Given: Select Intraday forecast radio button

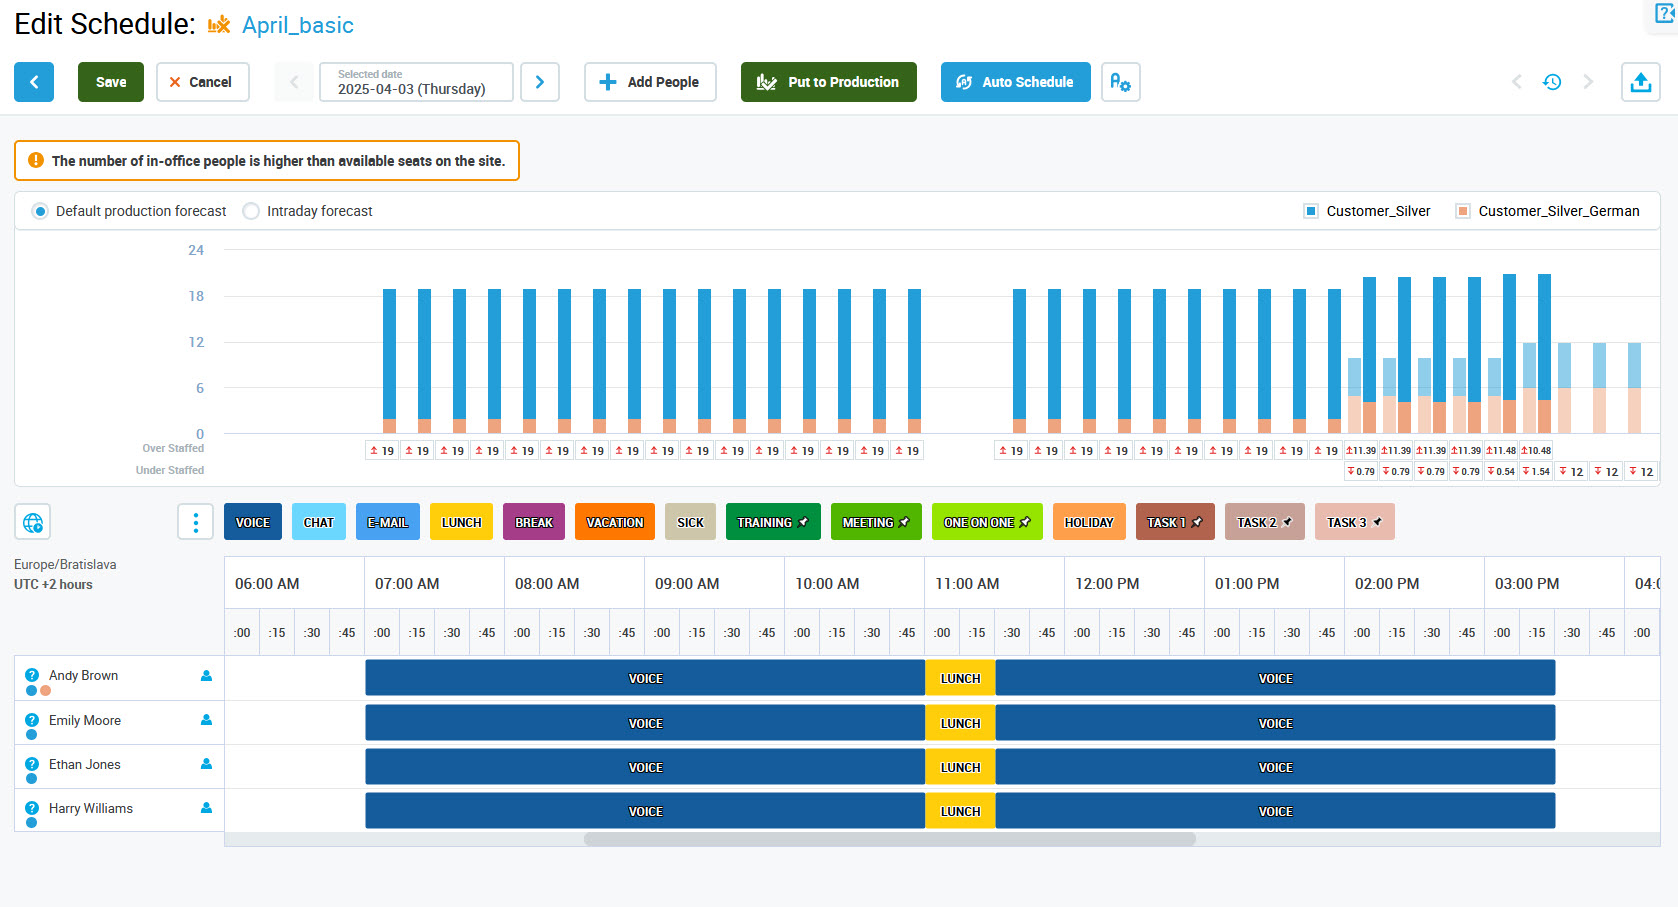Looking at the screenshot, I should 251,211.
